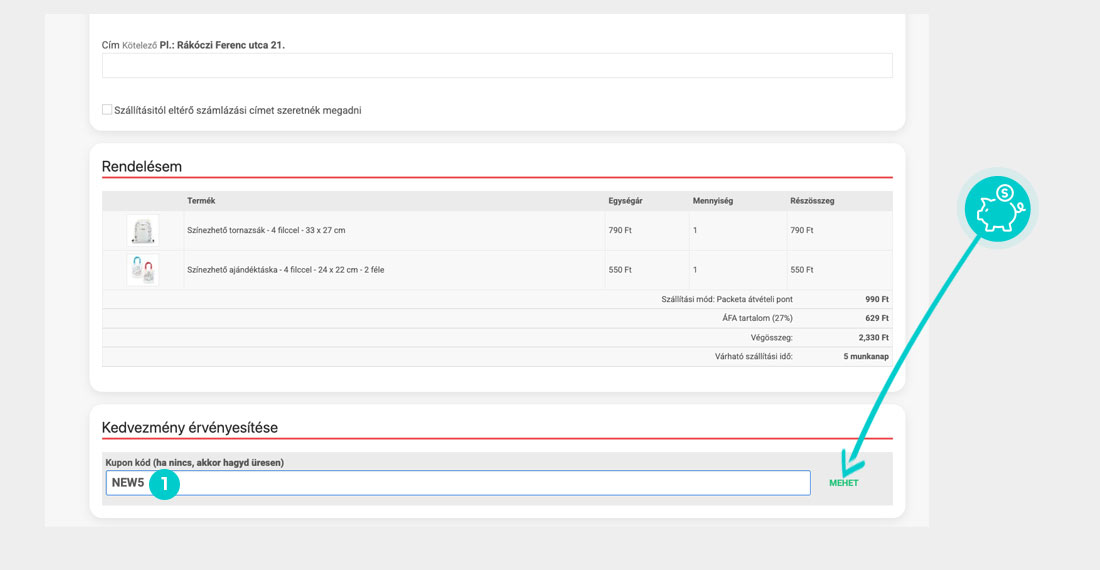Click the Termék column header
The width and height of the screenshot is (1100, 570).
(201, 201)
